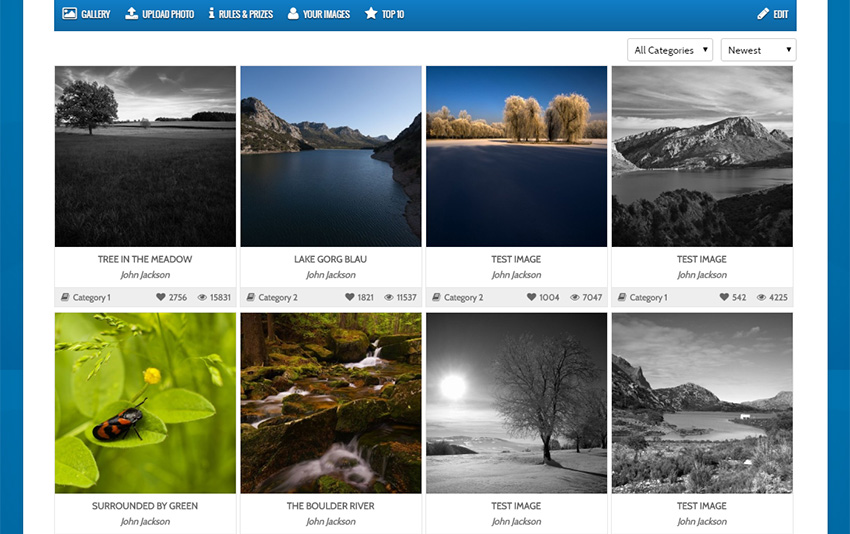Screen dimensions: 850x534
Task: Click John Jackson under Surrounded by Green
Action: click(145, 522)
